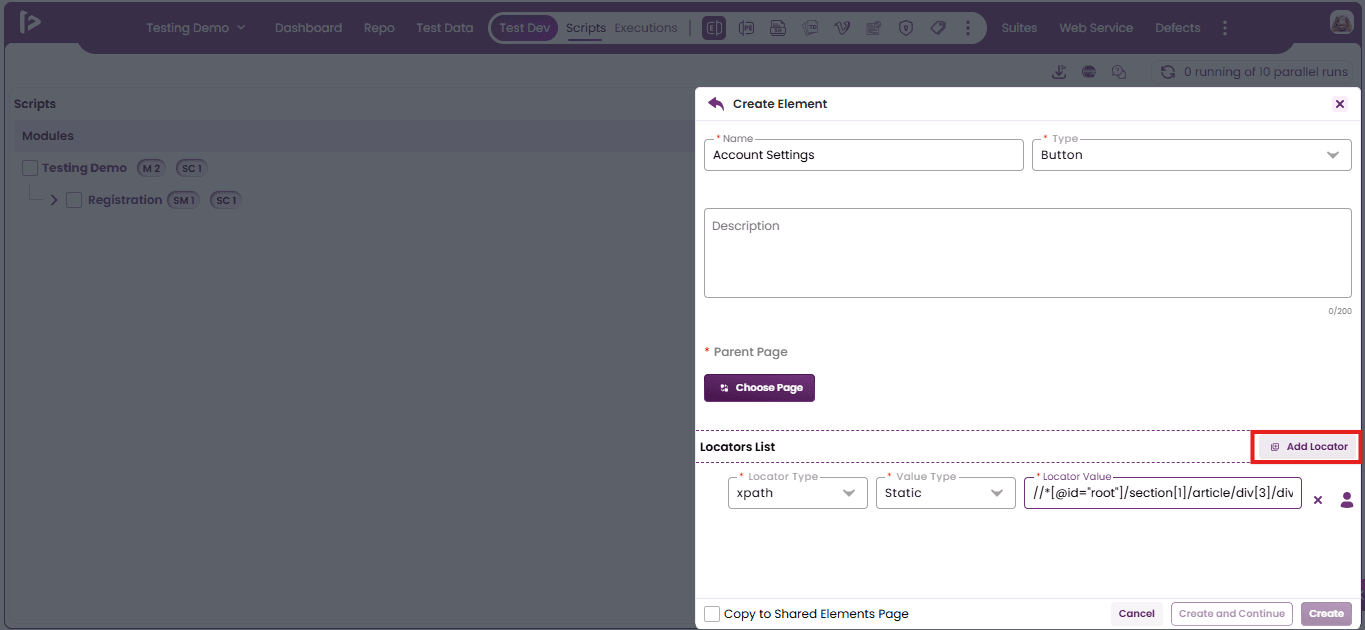Click the SC 1 badge beside Registration
Image resolution: width=1365 pixels, height=630 pixels.
click(226, 200)
